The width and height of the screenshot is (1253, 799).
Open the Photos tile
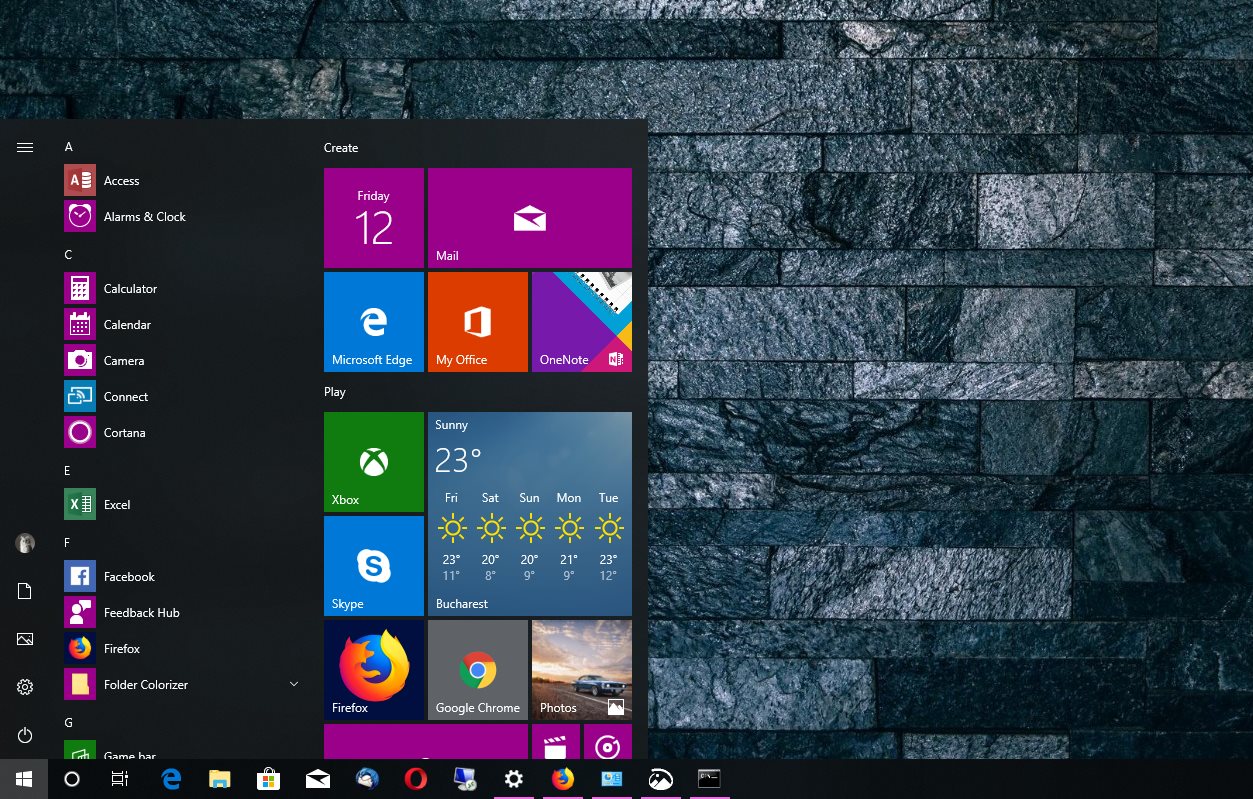click(582, 670)
